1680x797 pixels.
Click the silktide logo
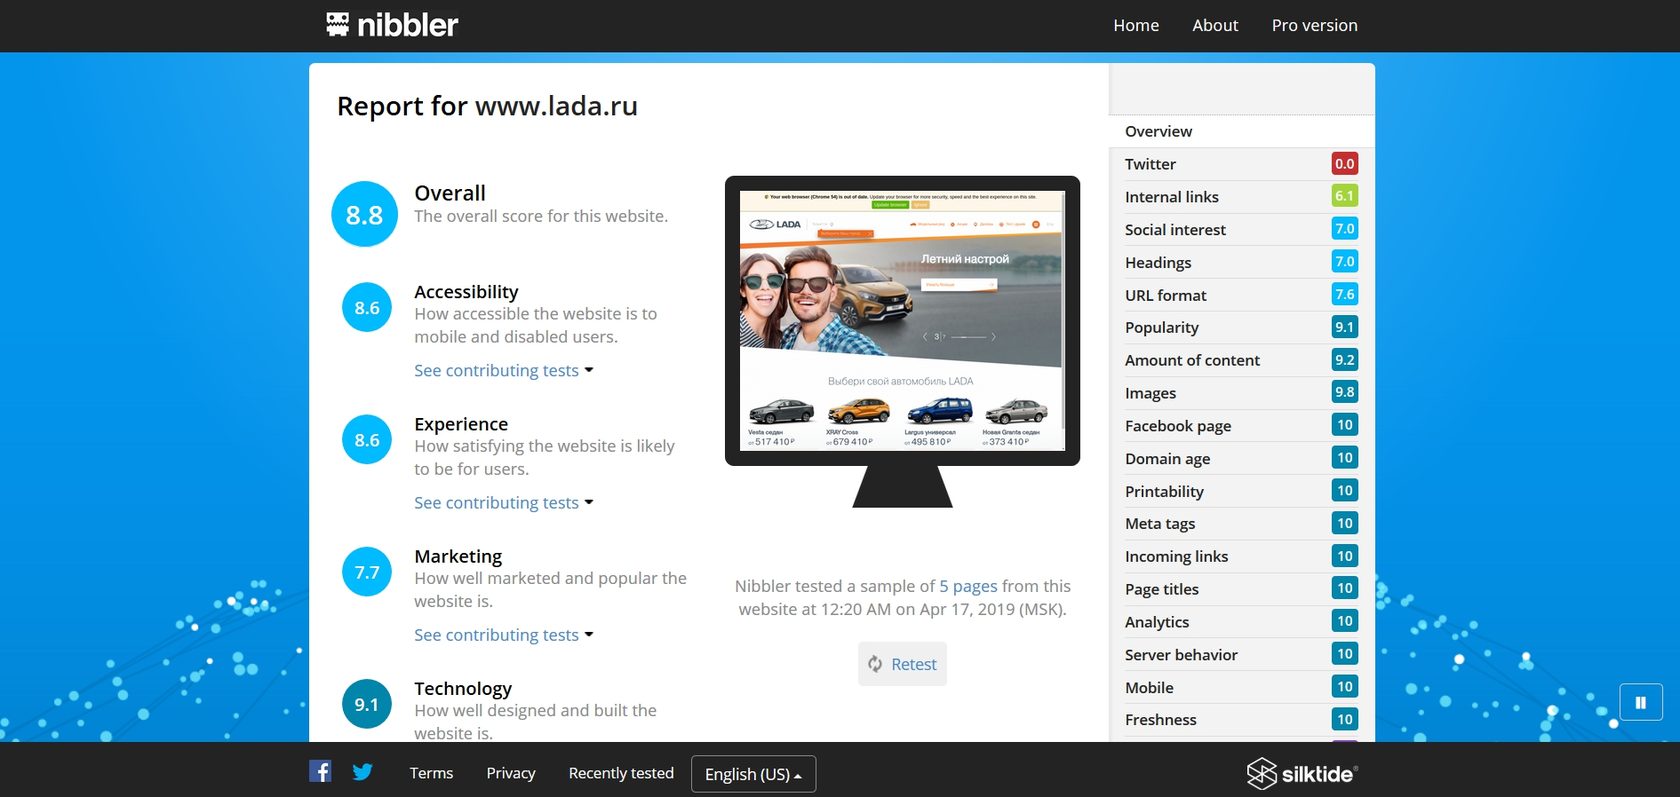pos(1302,773)
